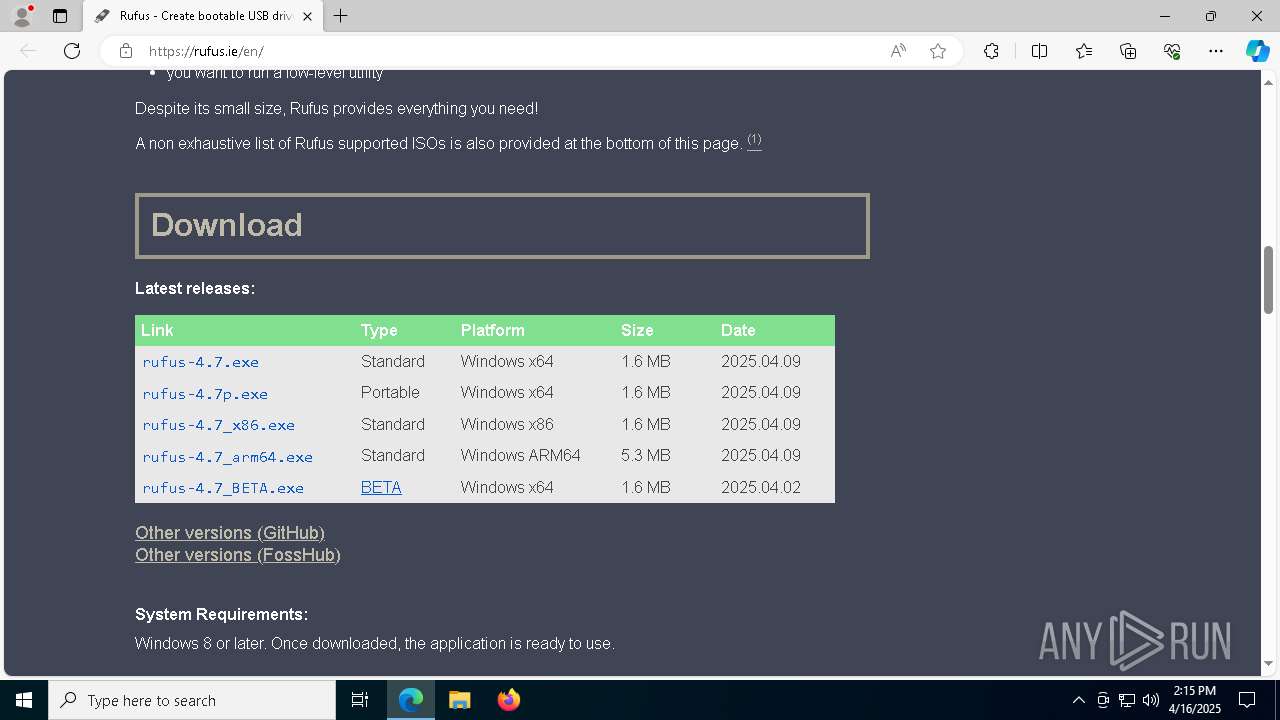Image resolution: width=1280 pixels, height=720 pixels.
Task: Open a new tab with plus button
Action: (341, 16)
